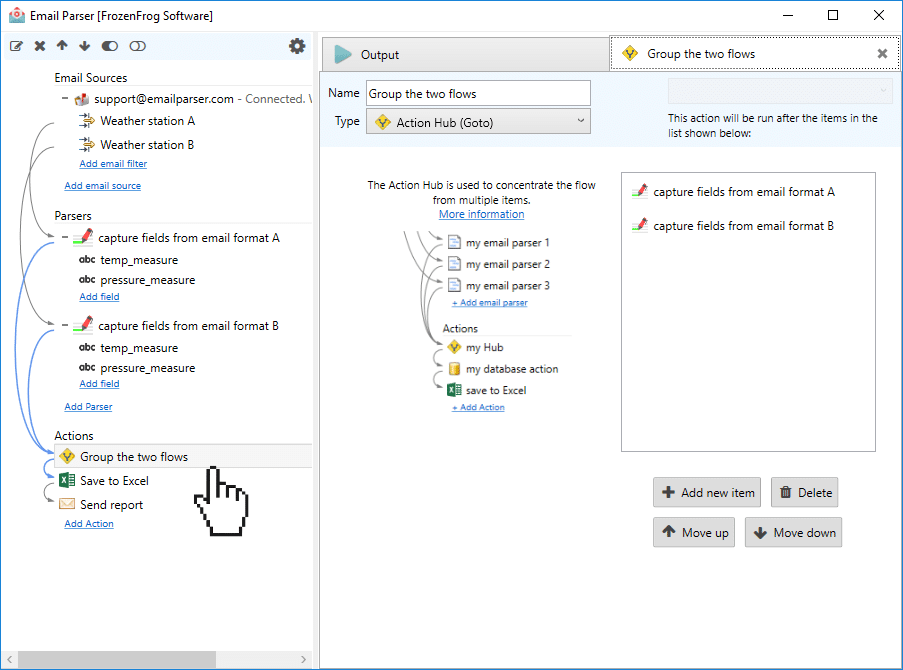Click Add new item button
The height and width of the screenshot is (670, 903).
(x=707, y=493)
